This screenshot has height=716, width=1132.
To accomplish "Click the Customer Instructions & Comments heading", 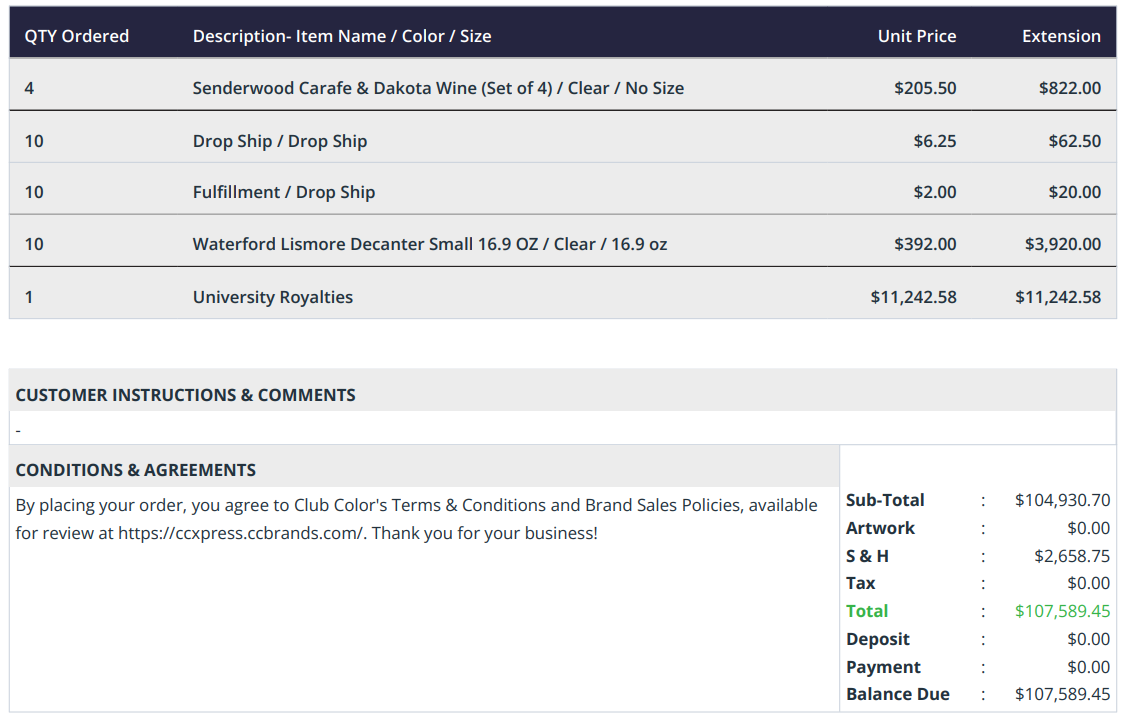I will tap(186, 395).
